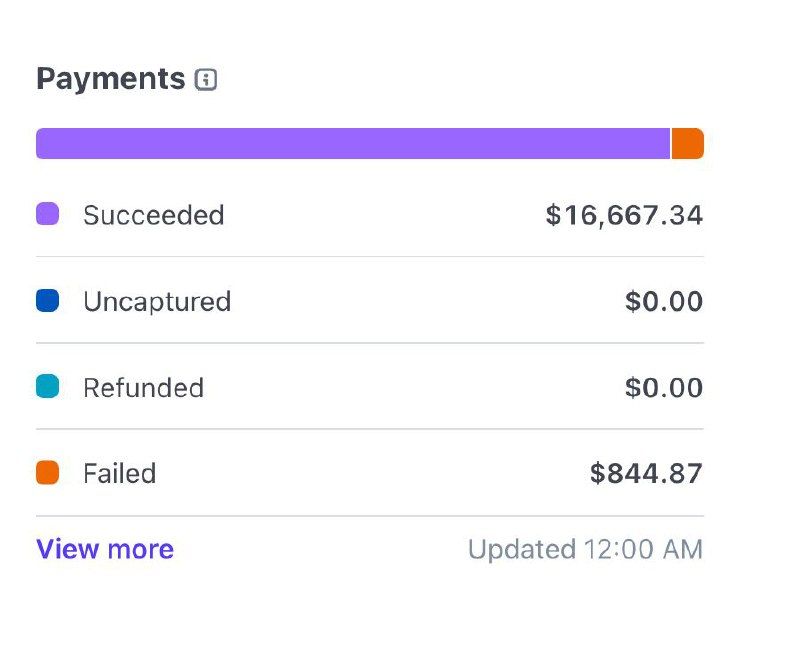Click the Uncaptured $0.00 amount
This screenshot has height=652, width=800.
pyautogui.click(x=664, y=302)
